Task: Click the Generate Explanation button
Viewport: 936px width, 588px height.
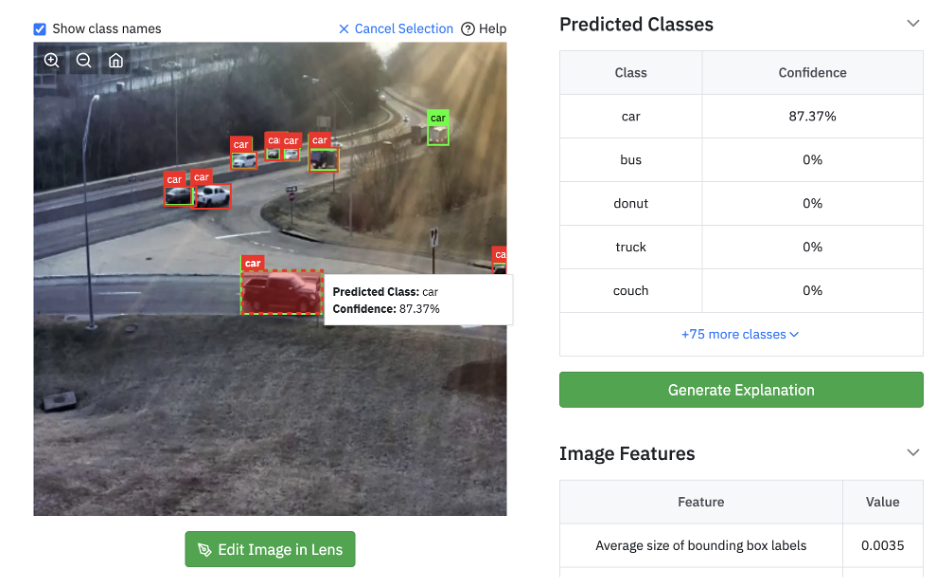Action: [741, 390]
